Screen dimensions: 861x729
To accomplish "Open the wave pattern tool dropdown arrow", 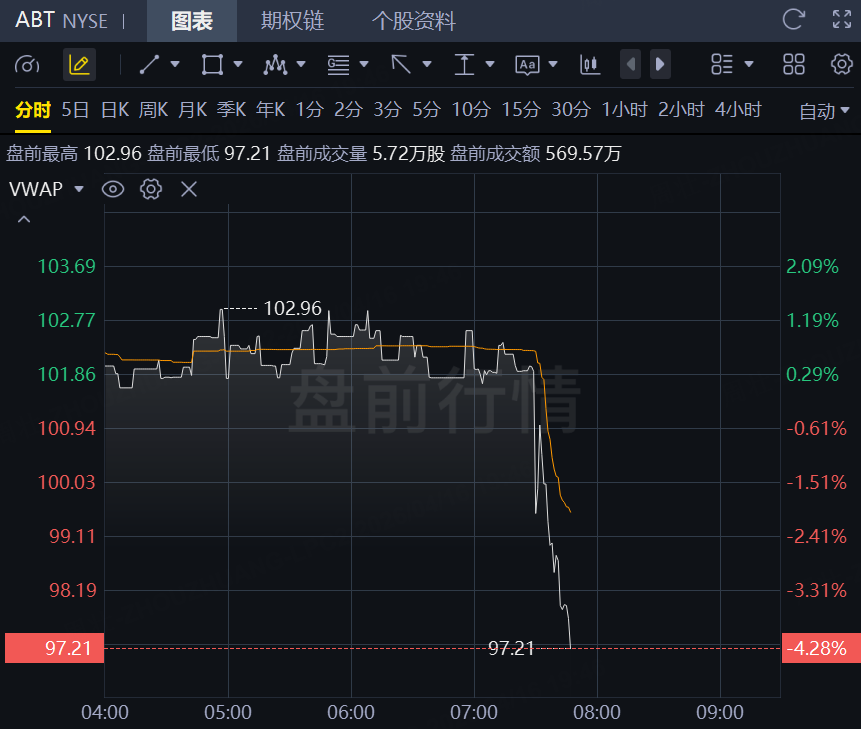I will point(301,64).
